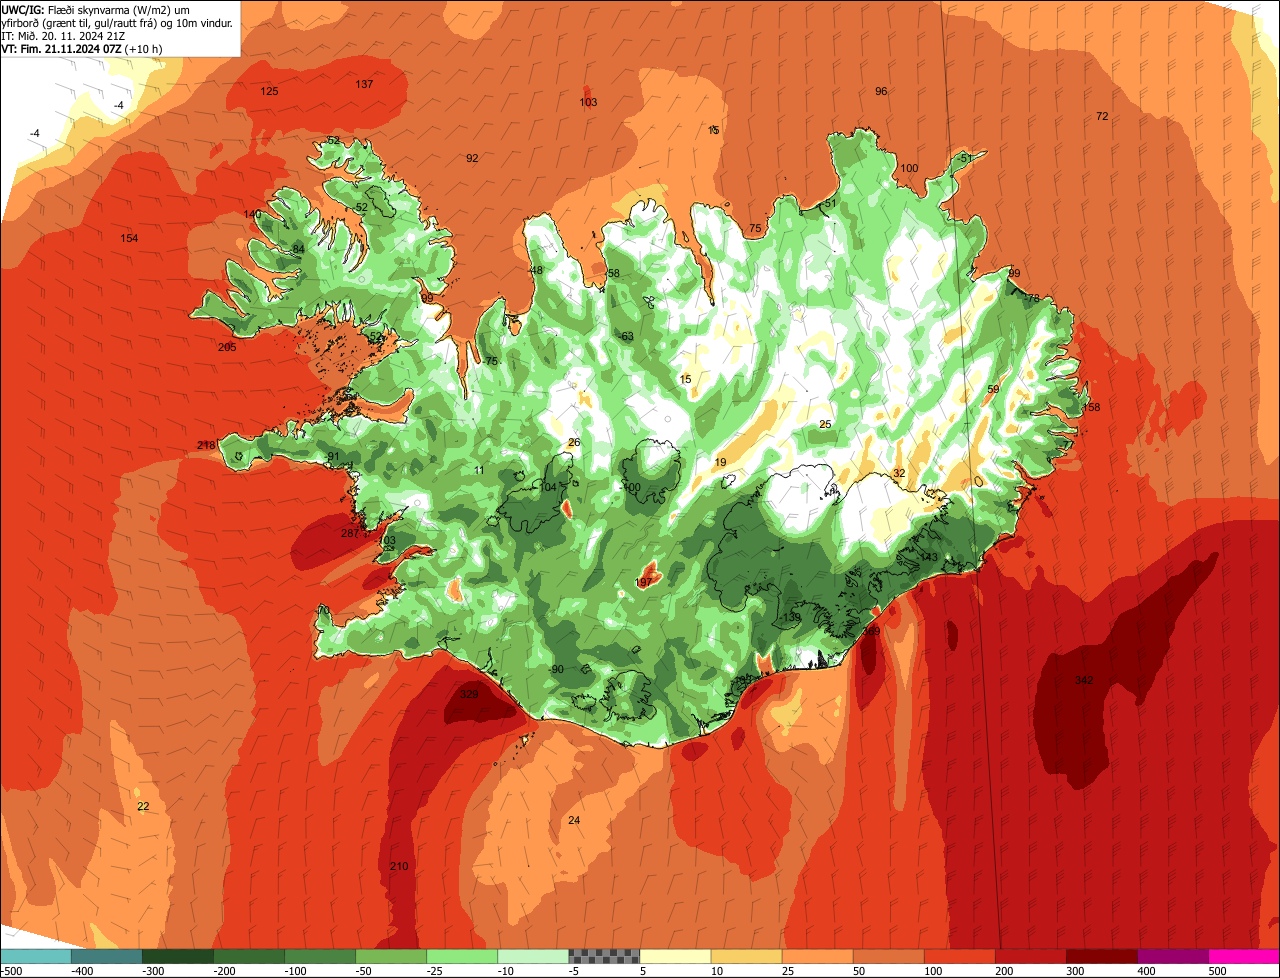
Task: Pick the purple legend swatch for 400 to 500
Action: tap(1172, 956)
